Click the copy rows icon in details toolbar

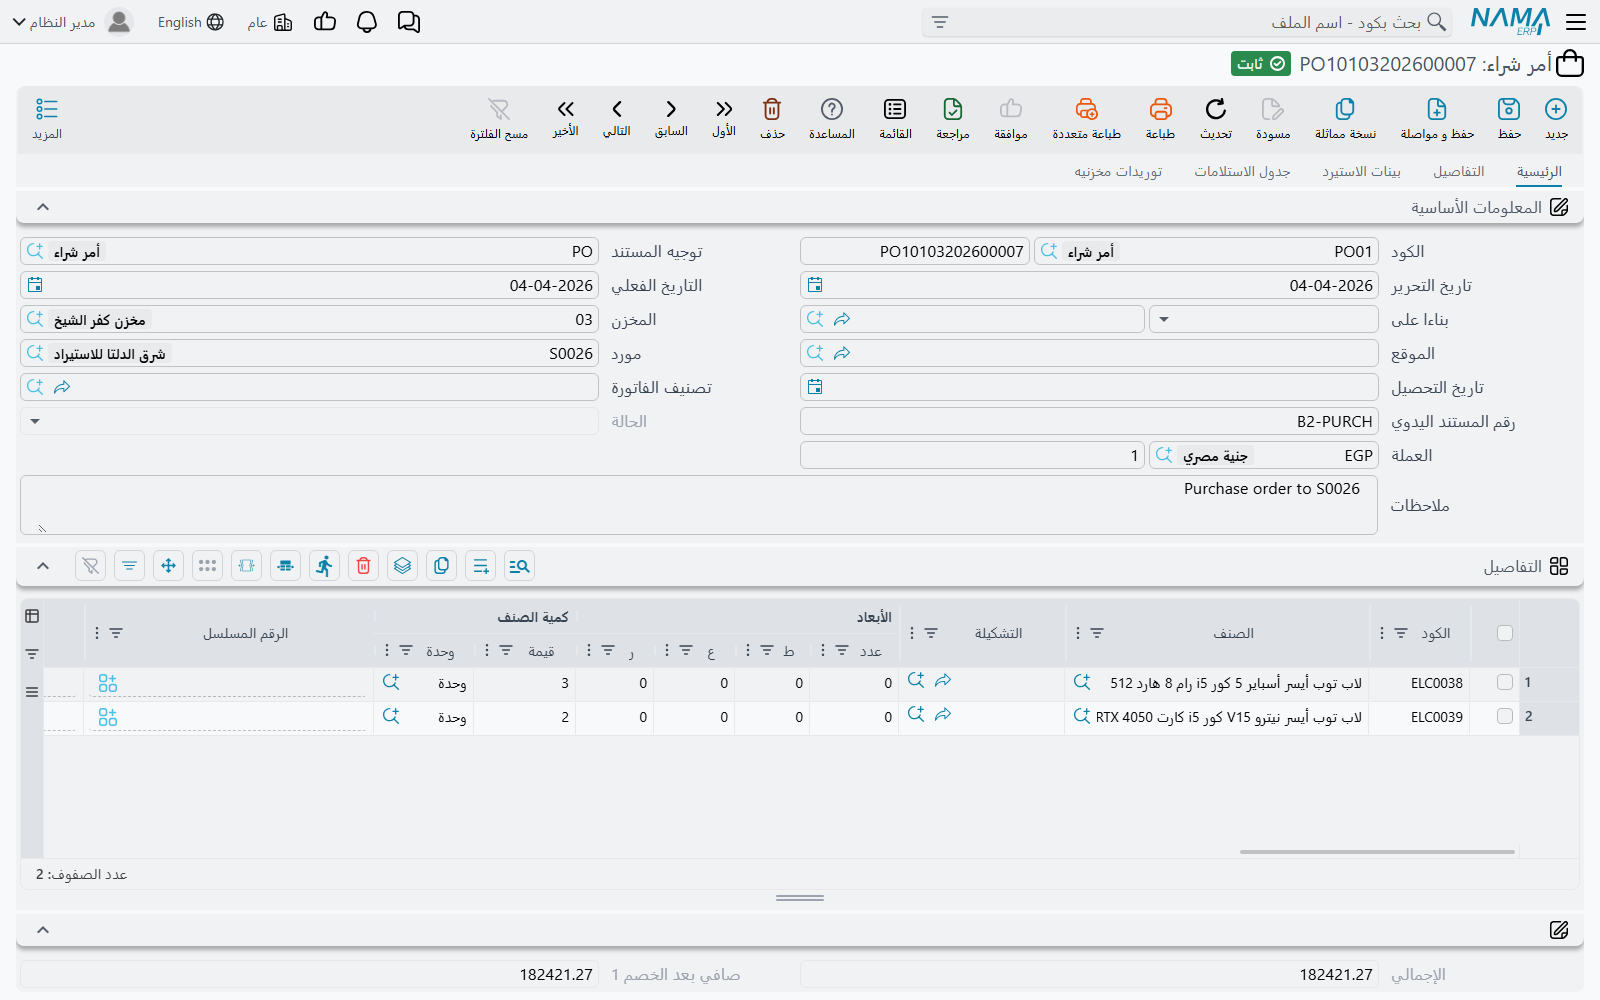pyautogui.click(x=441, y=566)
